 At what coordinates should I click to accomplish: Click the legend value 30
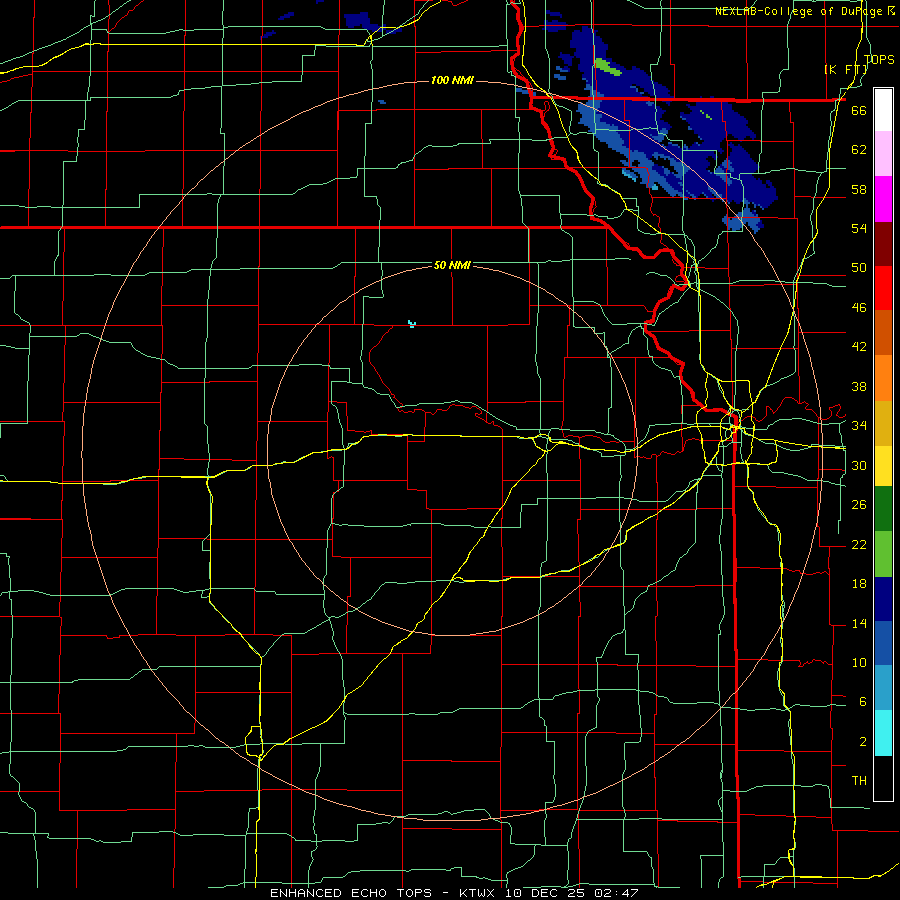click(859, 465)
